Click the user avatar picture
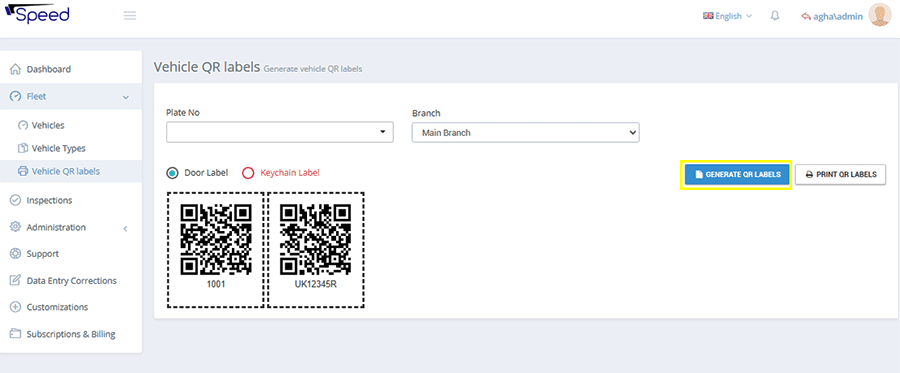This screenshot has height=373, width=900. click(879, 15)
